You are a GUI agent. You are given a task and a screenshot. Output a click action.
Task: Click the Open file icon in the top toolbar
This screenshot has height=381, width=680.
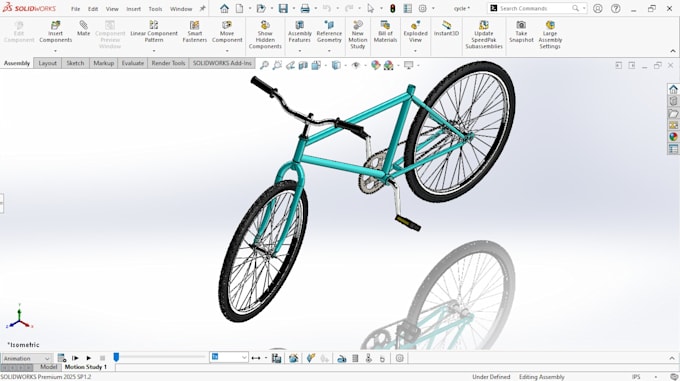pos(261,8)
